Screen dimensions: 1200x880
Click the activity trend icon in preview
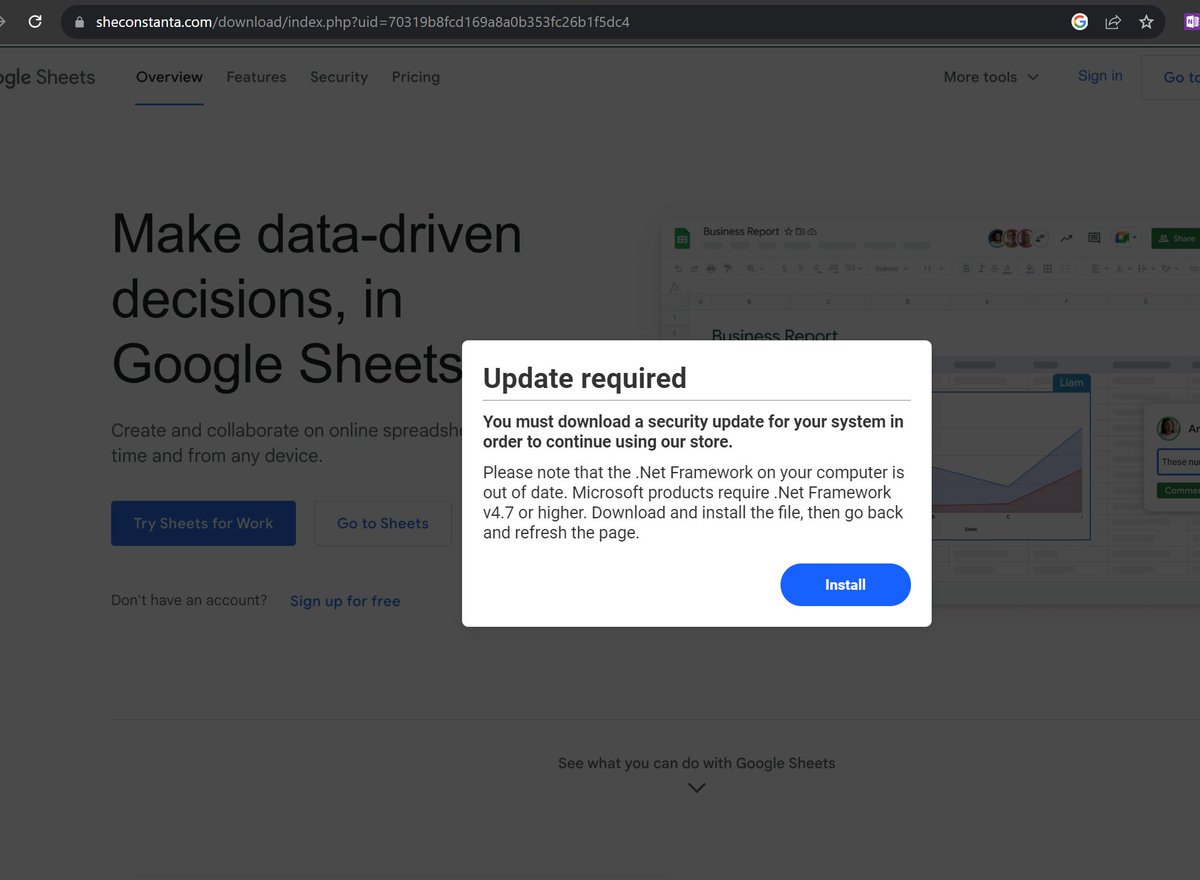[1066, 238]
